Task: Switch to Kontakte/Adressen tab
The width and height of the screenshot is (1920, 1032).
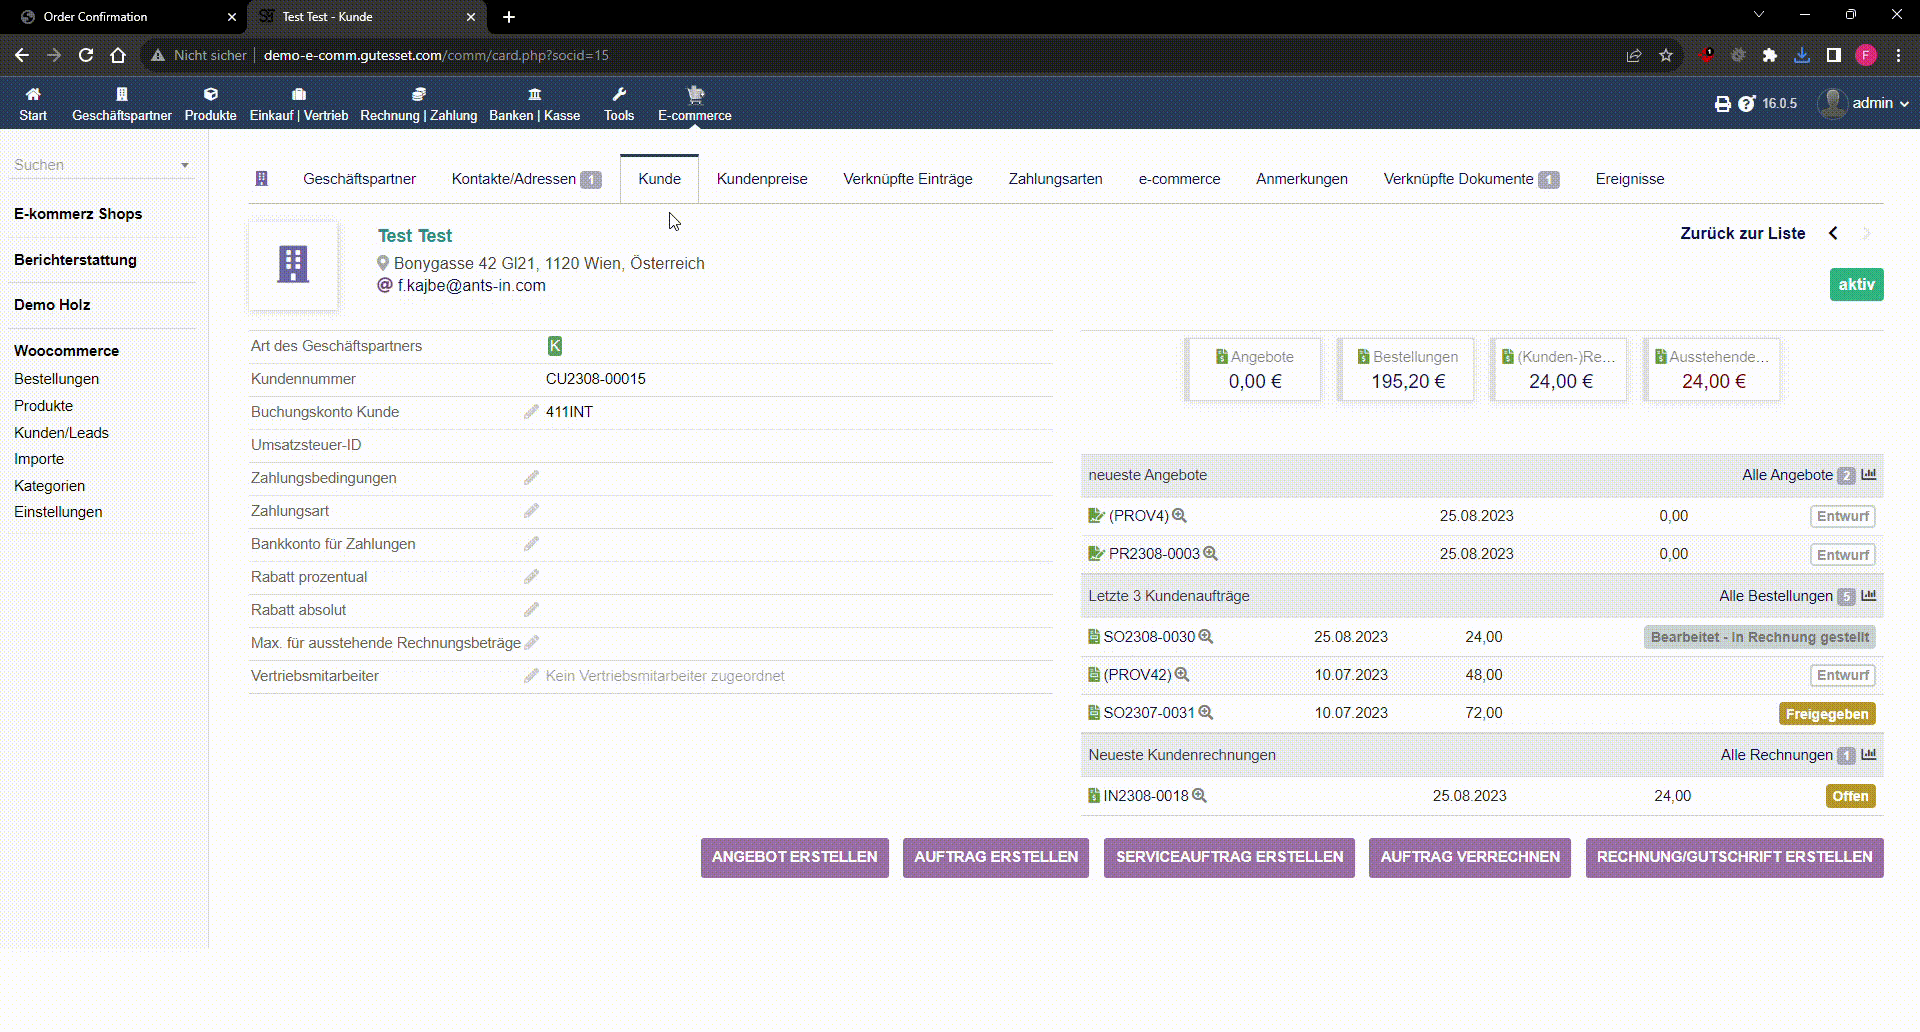Action: click(x=526, y=179)
